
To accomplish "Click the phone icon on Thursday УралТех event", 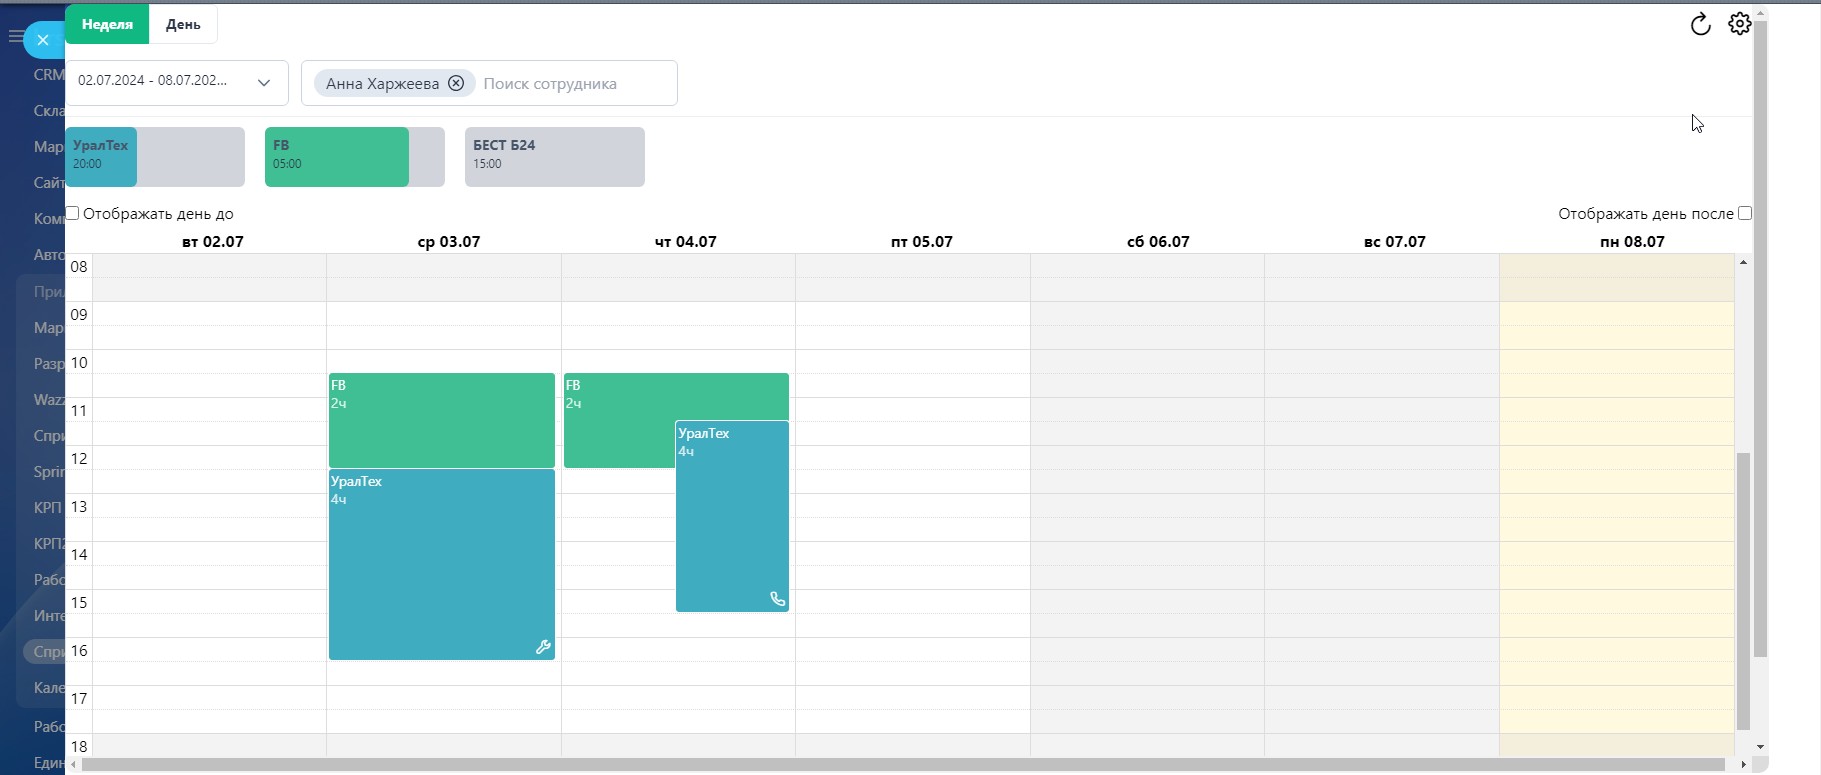I will 777,599.
